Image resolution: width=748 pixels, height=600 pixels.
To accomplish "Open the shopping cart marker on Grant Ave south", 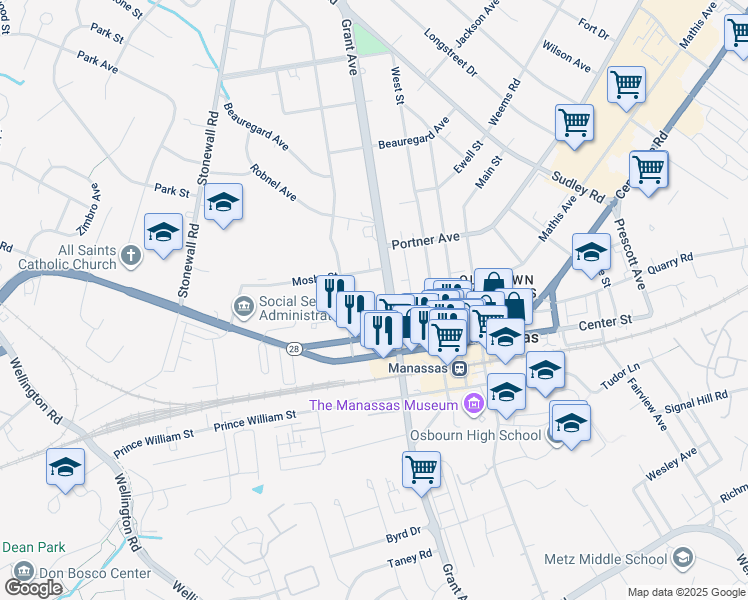I will [421, 473].
